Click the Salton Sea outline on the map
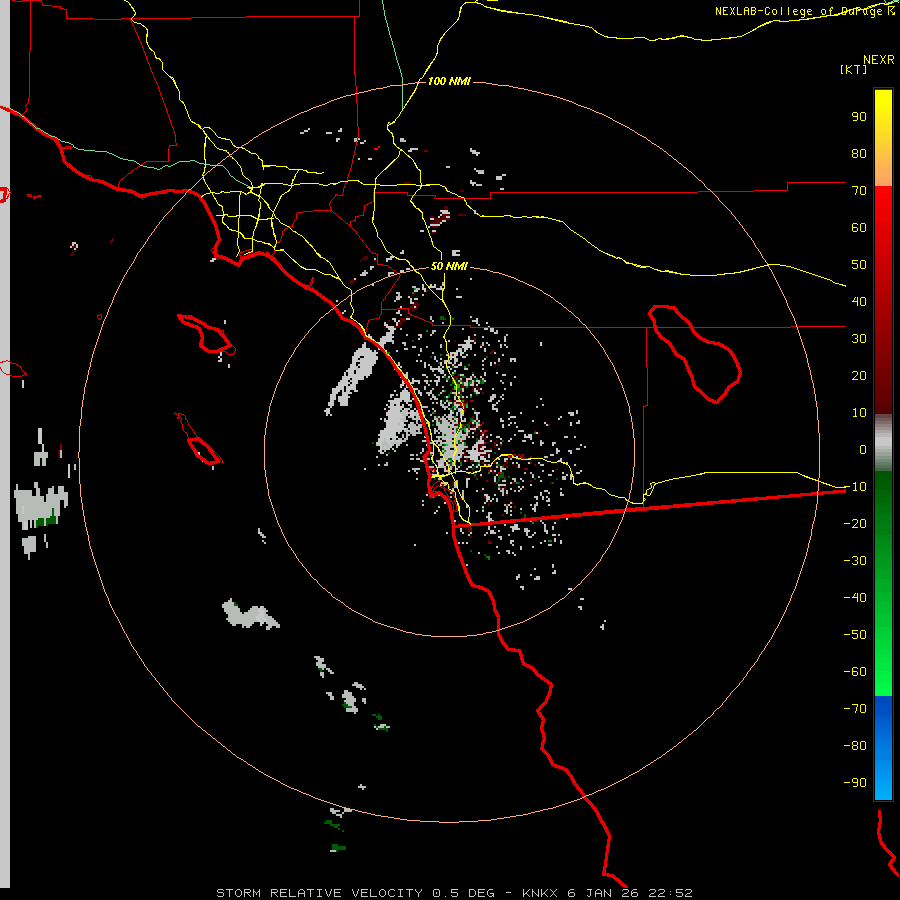The width and height of the screenshot is (900, 900). [695, 354]
